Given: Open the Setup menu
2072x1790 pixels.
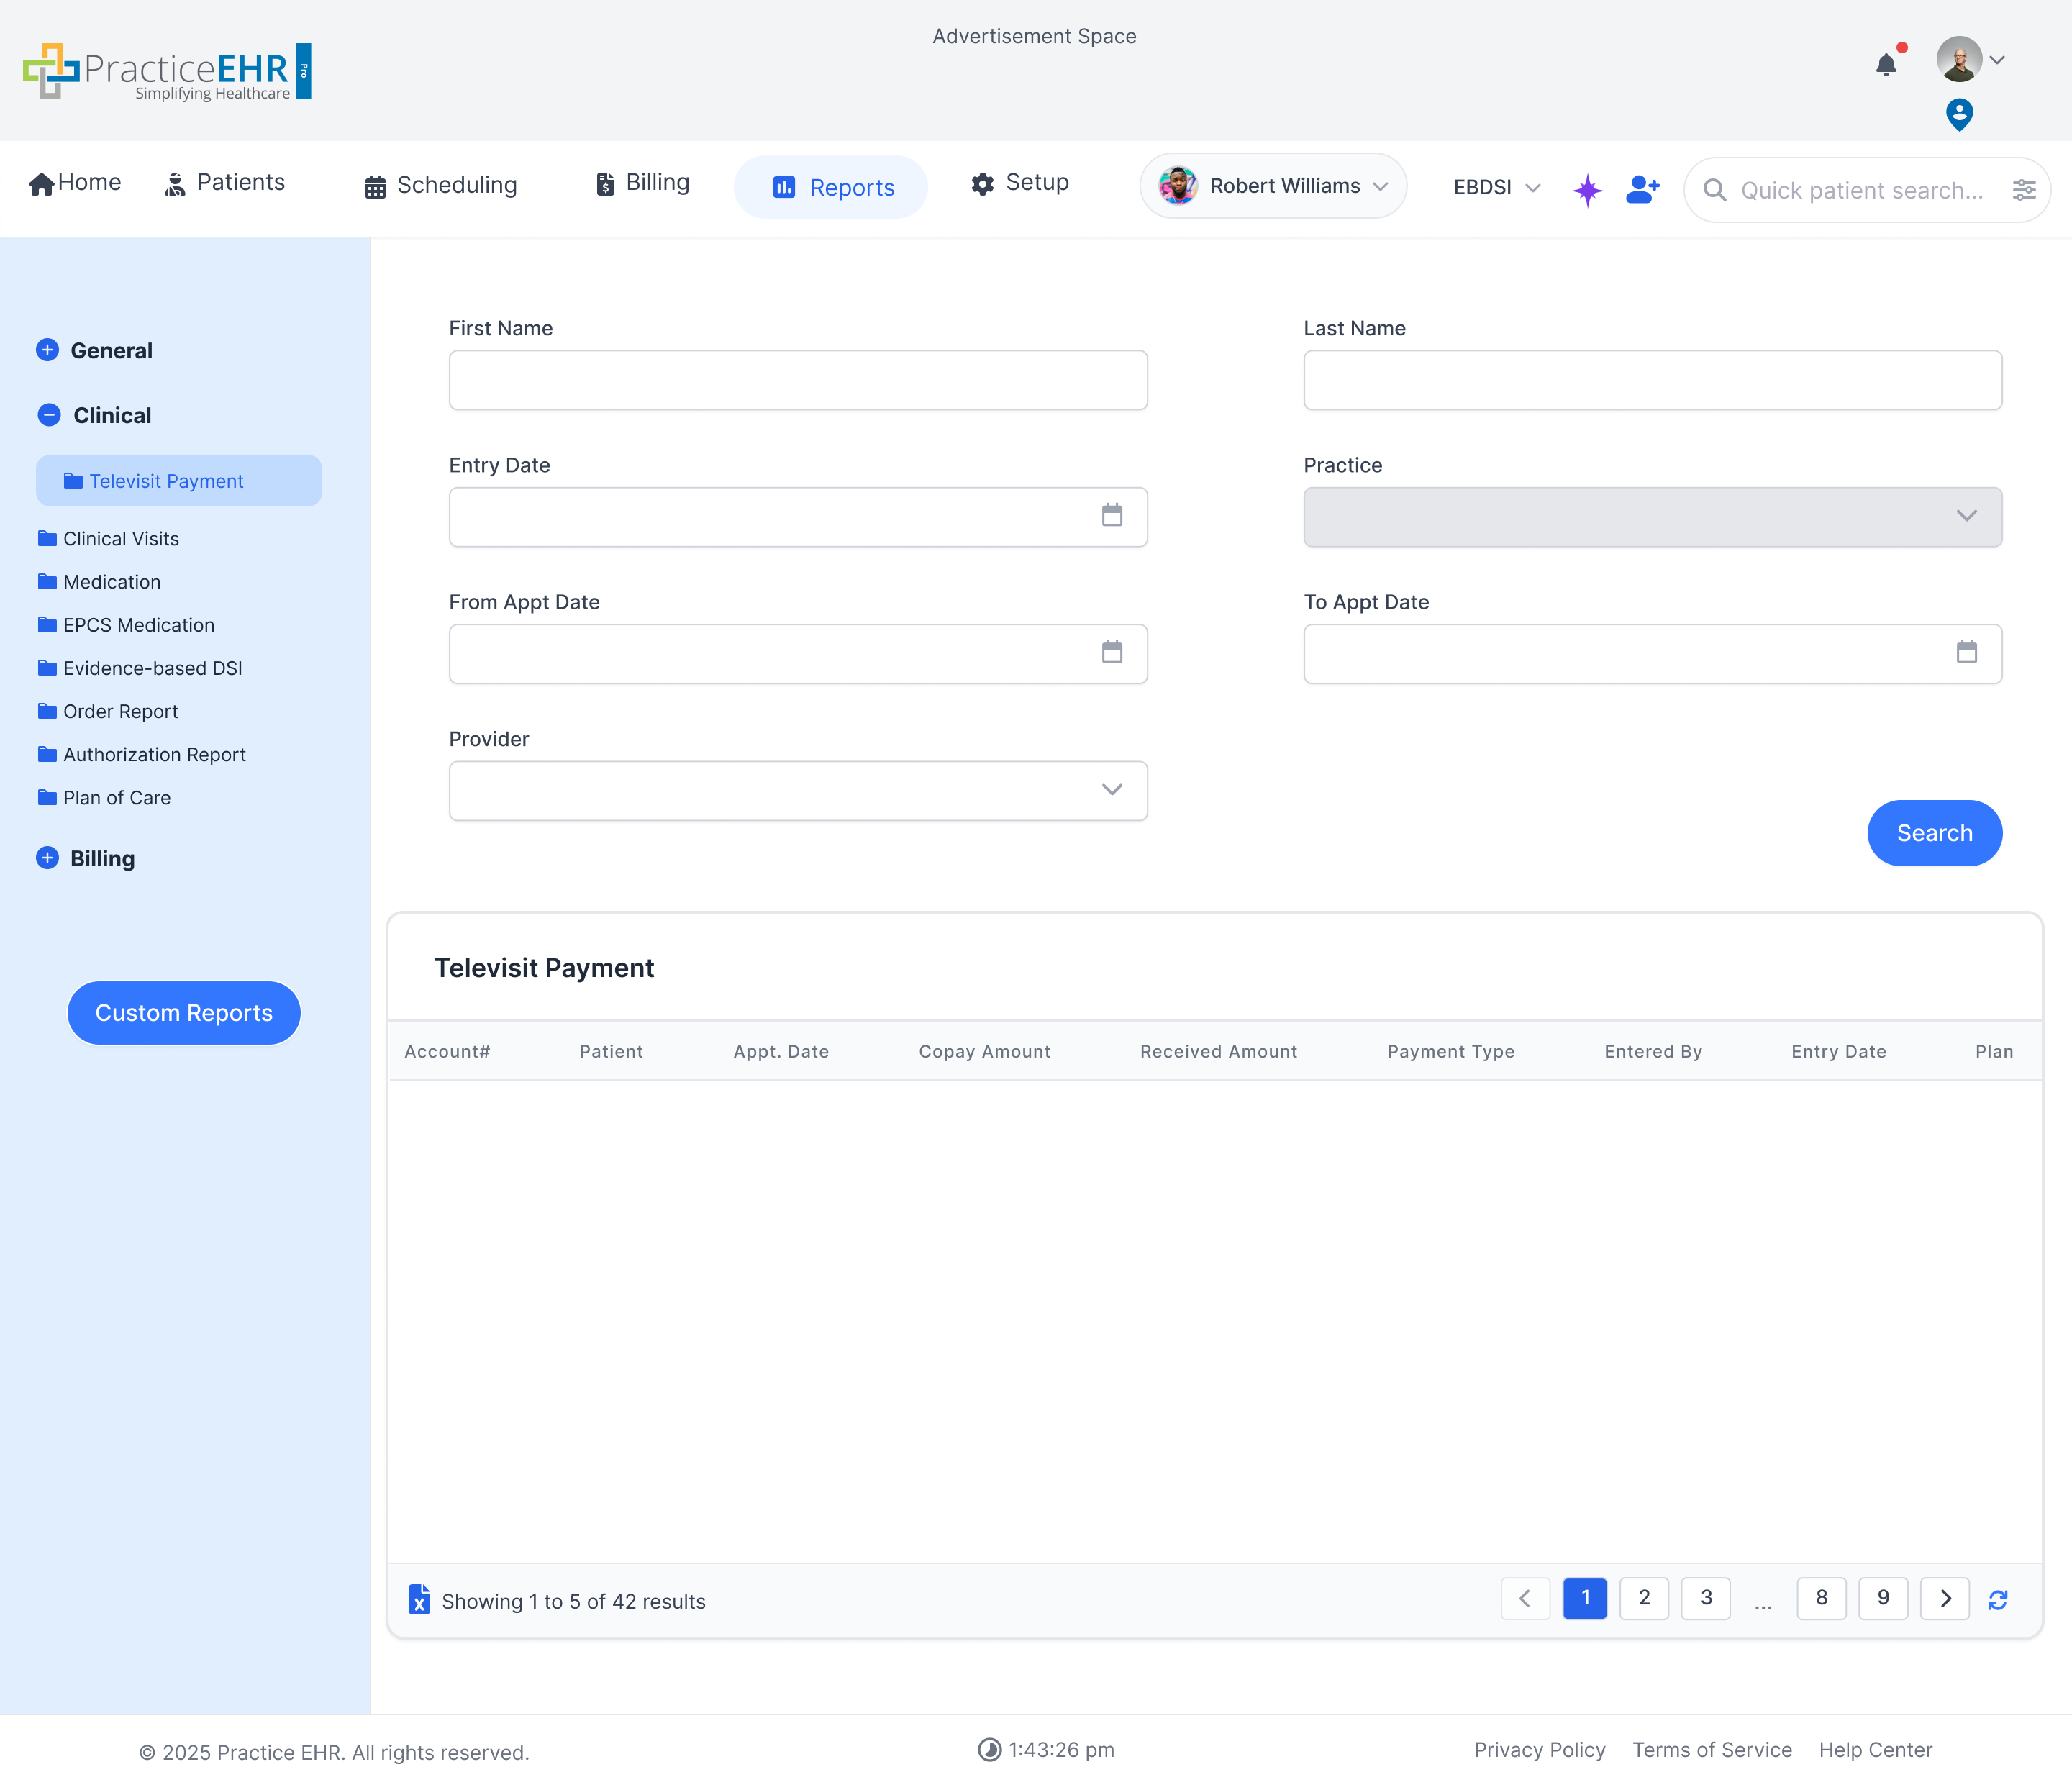Looking at the screenshot, I should [1019, 183].
